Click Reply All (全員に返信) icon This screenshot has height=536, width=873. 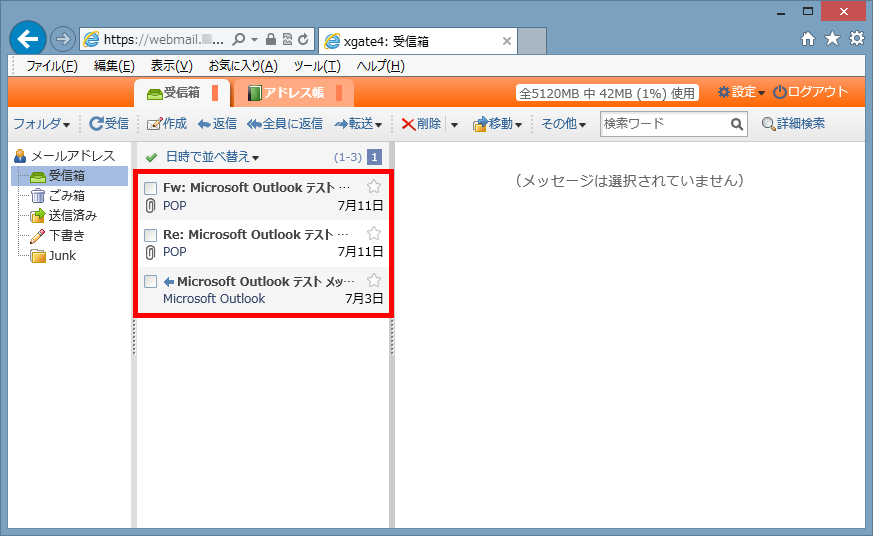point(254,124)
